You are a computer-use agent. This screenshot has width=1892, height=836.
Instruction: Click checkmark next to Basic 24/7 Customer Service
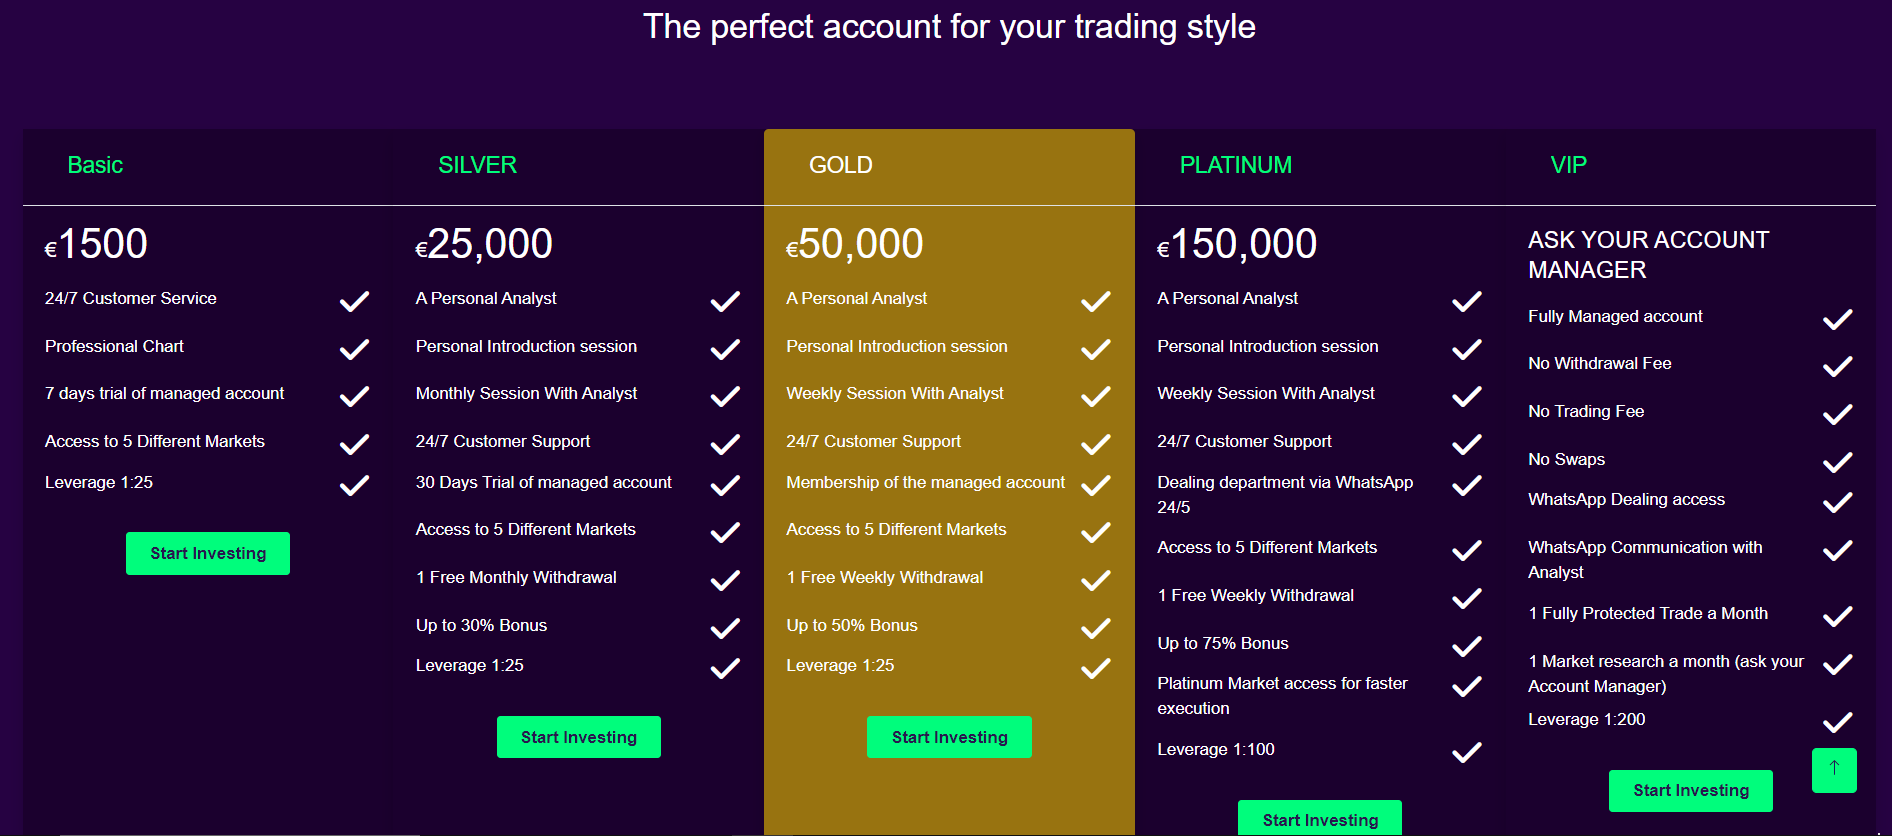354,301
